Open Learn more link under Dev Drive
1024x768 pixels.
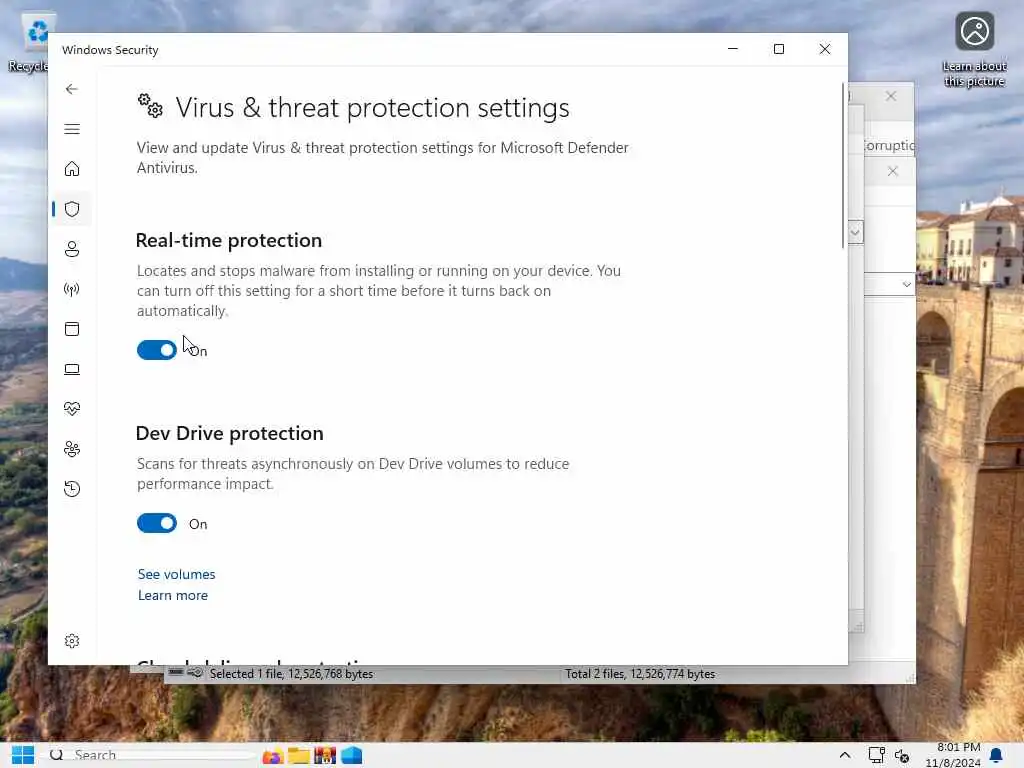[x=172, y=595]
